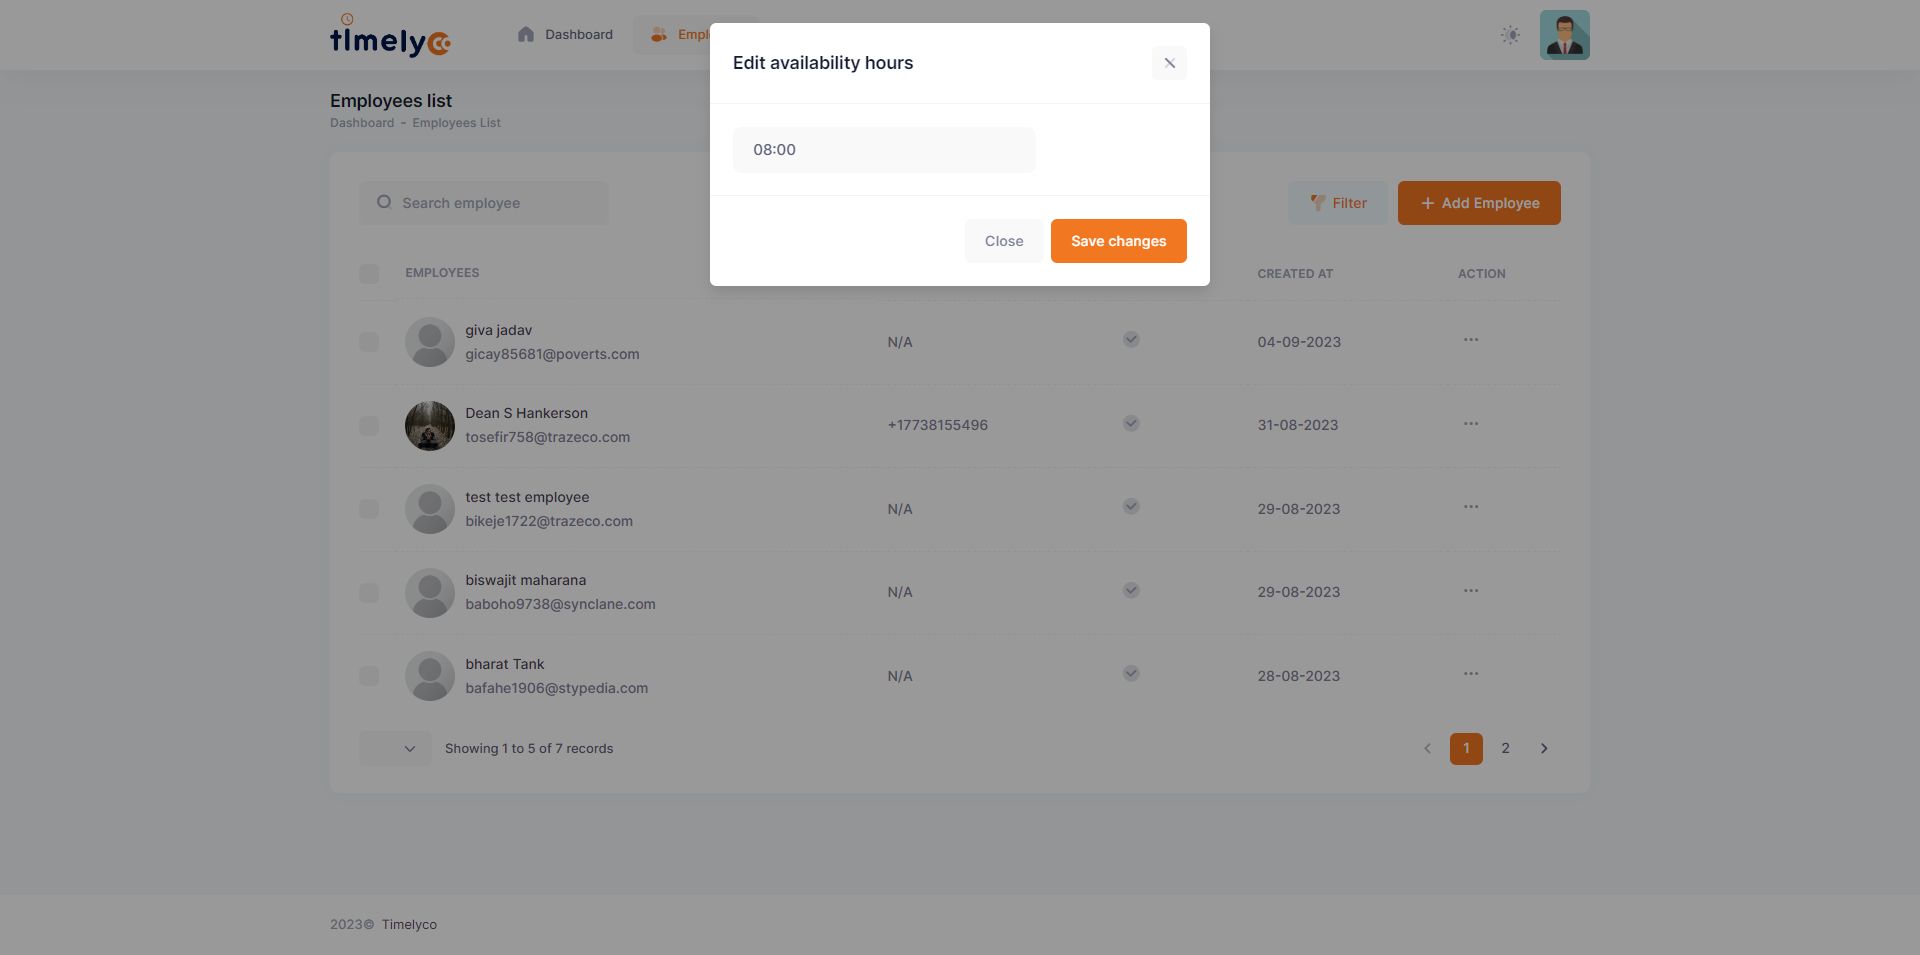Tick the select-all employees header checkbox
This screenshot has height=955, width=1920.
tap(369, 273)
